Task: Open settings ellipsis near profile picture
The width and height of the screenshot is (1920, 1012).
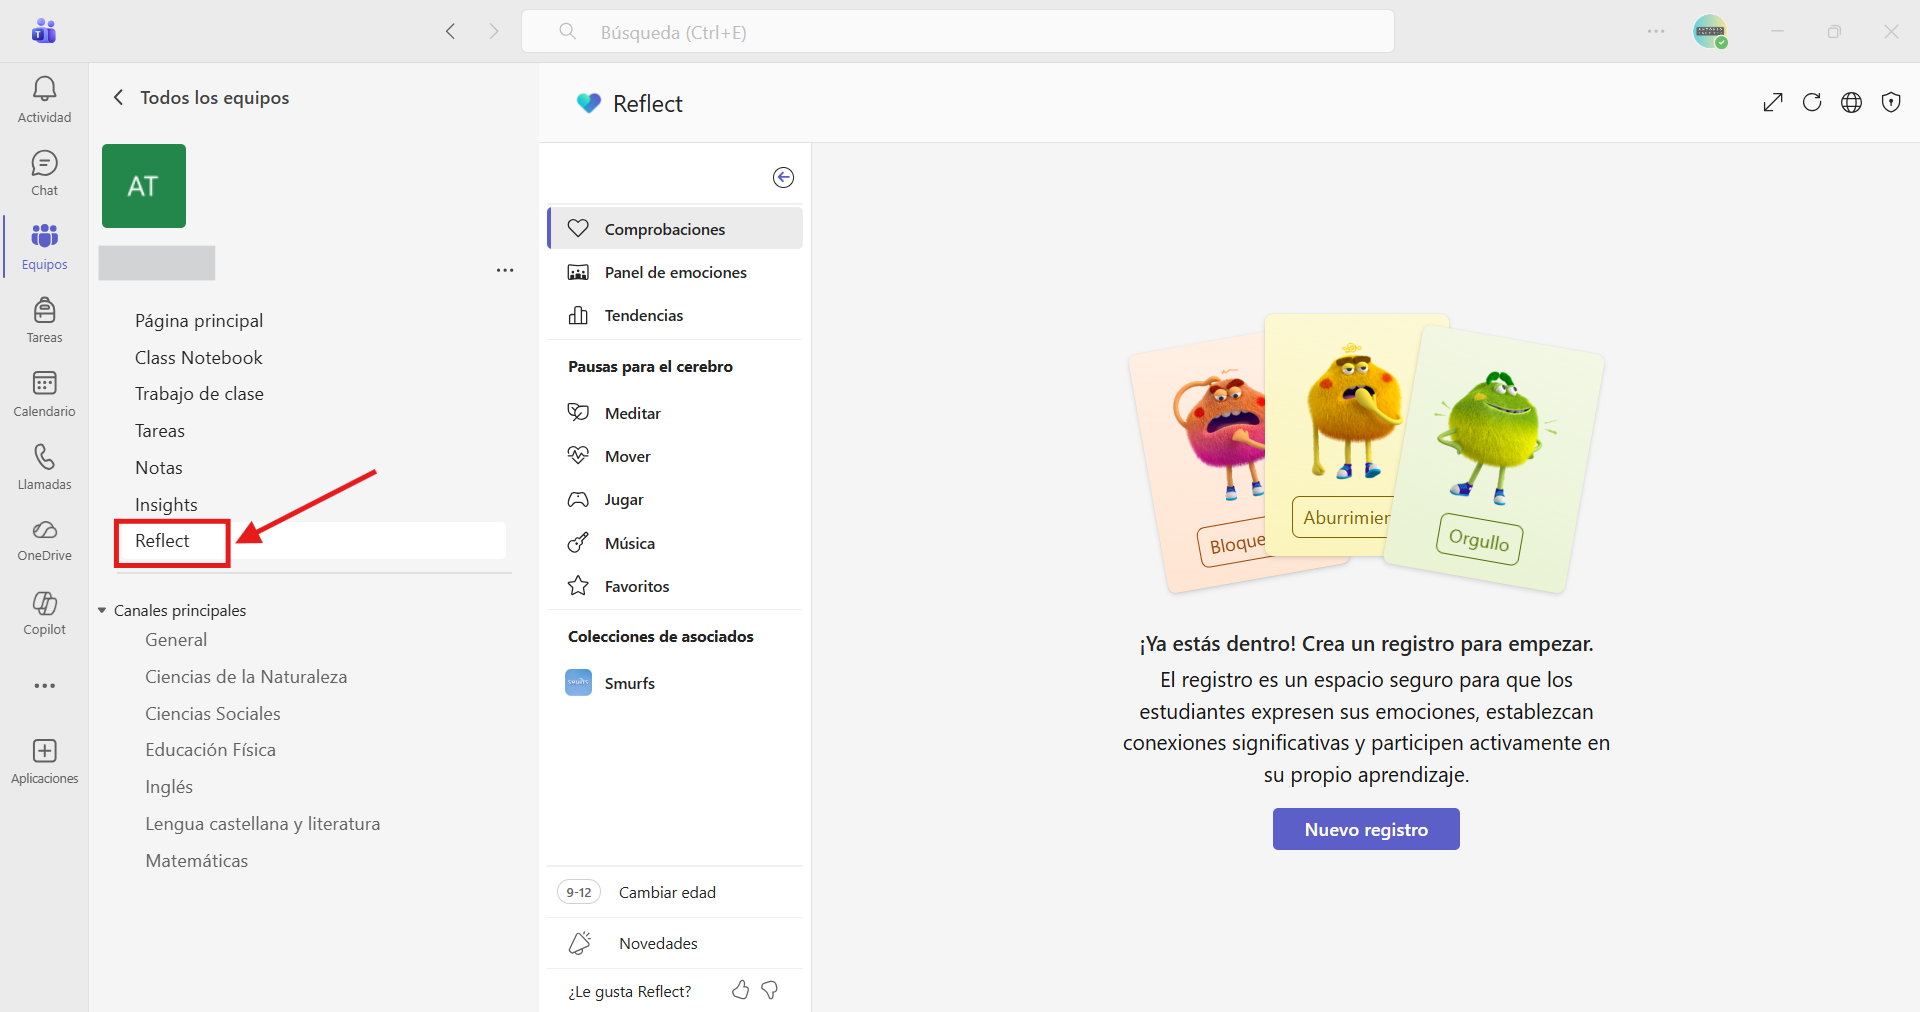Action: [x=1656, y=31]
